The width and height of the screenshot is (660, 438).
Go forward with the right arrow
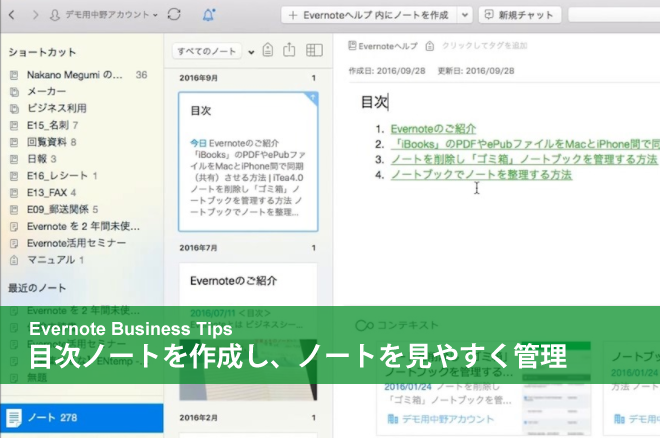point(35,15)
